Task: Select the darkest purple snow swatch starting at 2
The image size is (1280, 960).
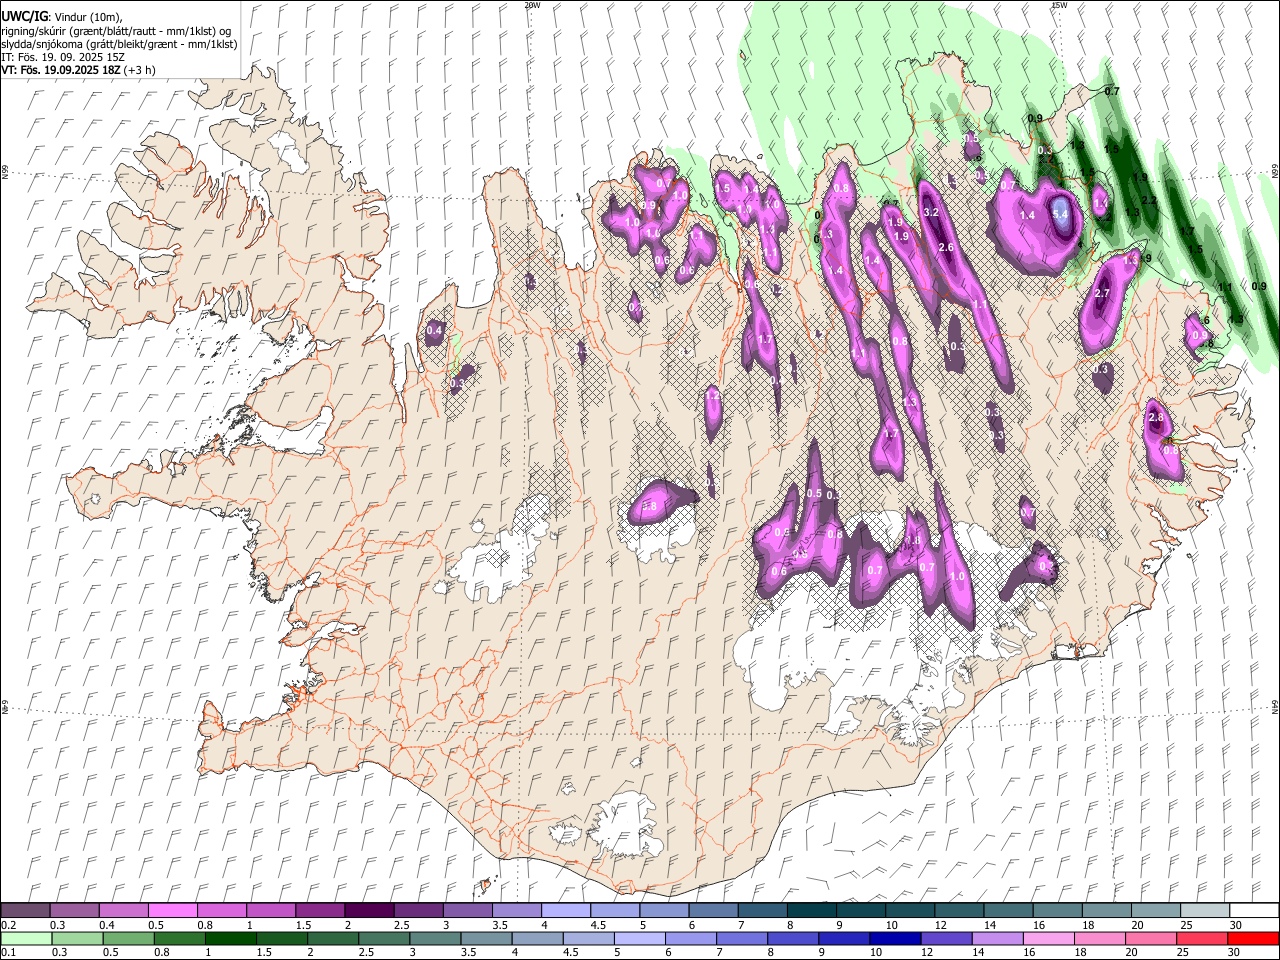Action: (x=368, y=911)
